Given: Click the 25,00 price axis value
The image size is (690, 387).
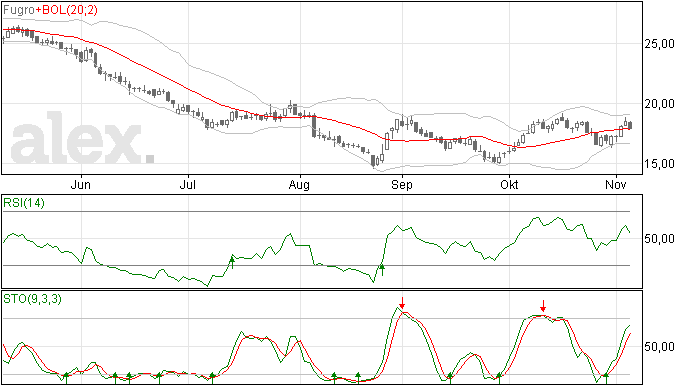Looking at the screenshot, I should point(659,44).
